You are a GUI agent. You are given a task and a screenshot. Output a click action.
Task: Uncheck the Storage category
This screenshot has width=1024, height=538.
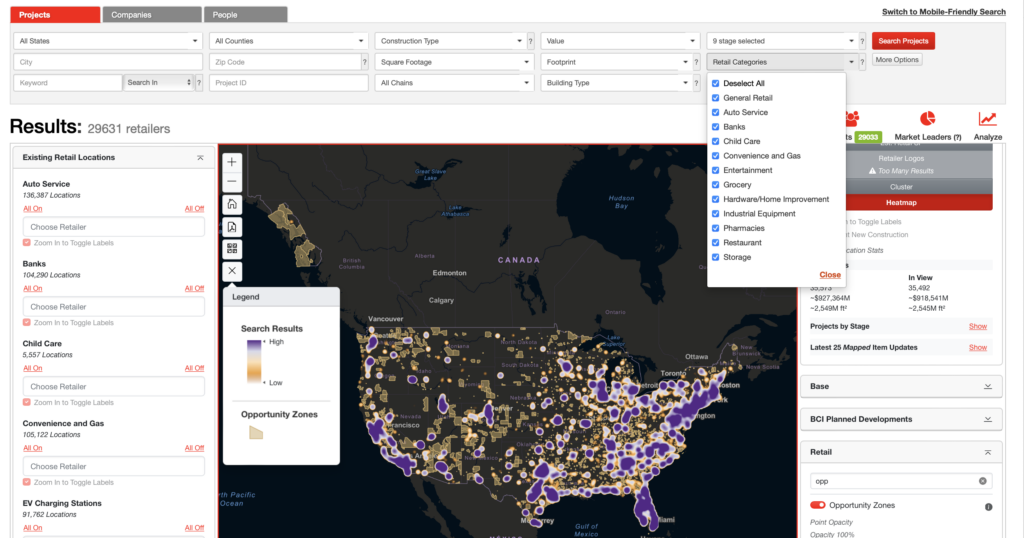point(716,257)
